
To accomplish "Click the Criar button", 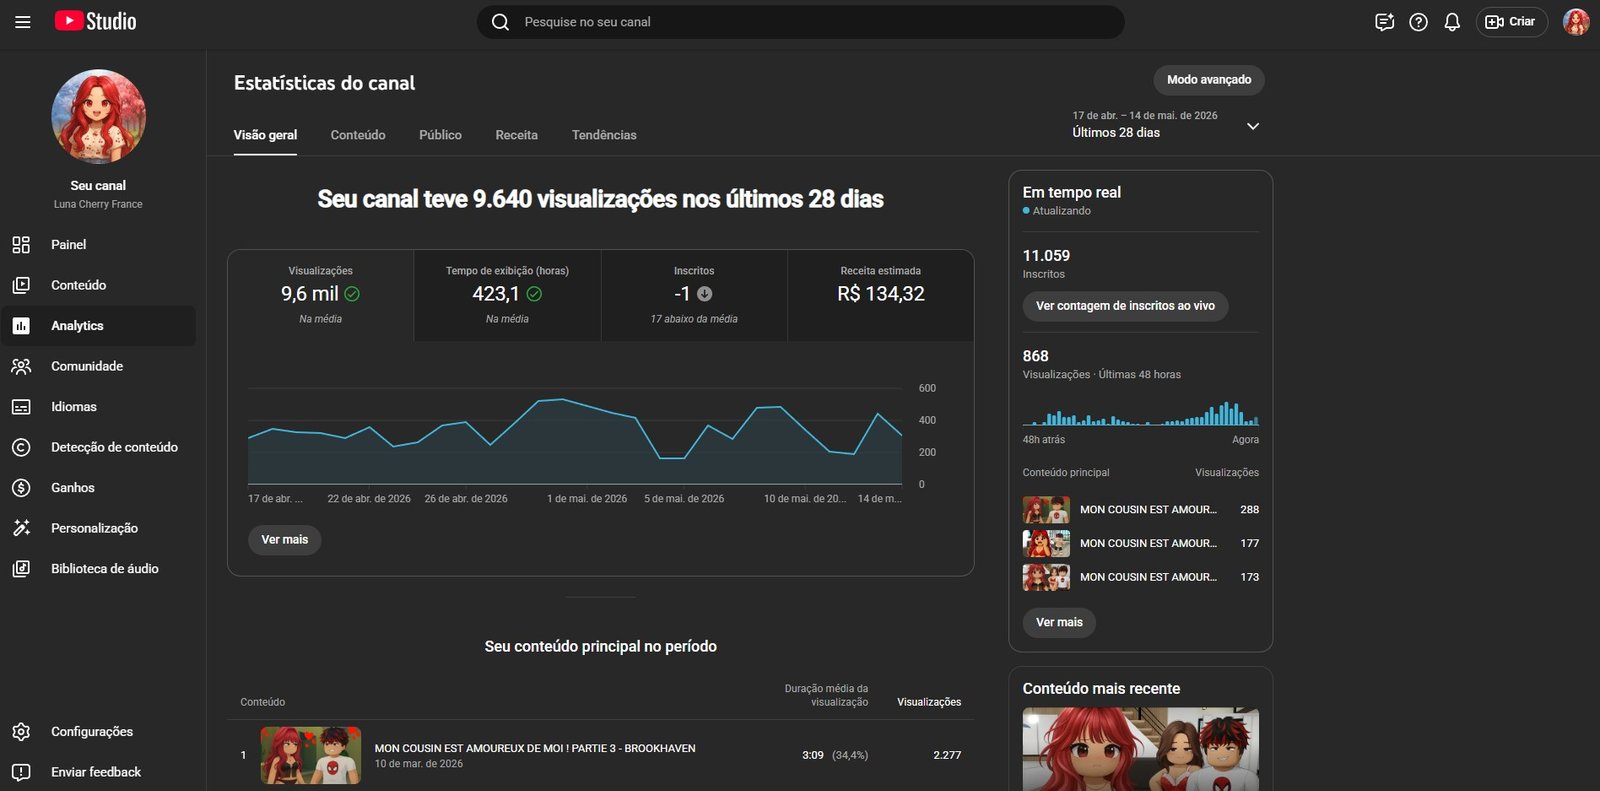I will 1511,22.
